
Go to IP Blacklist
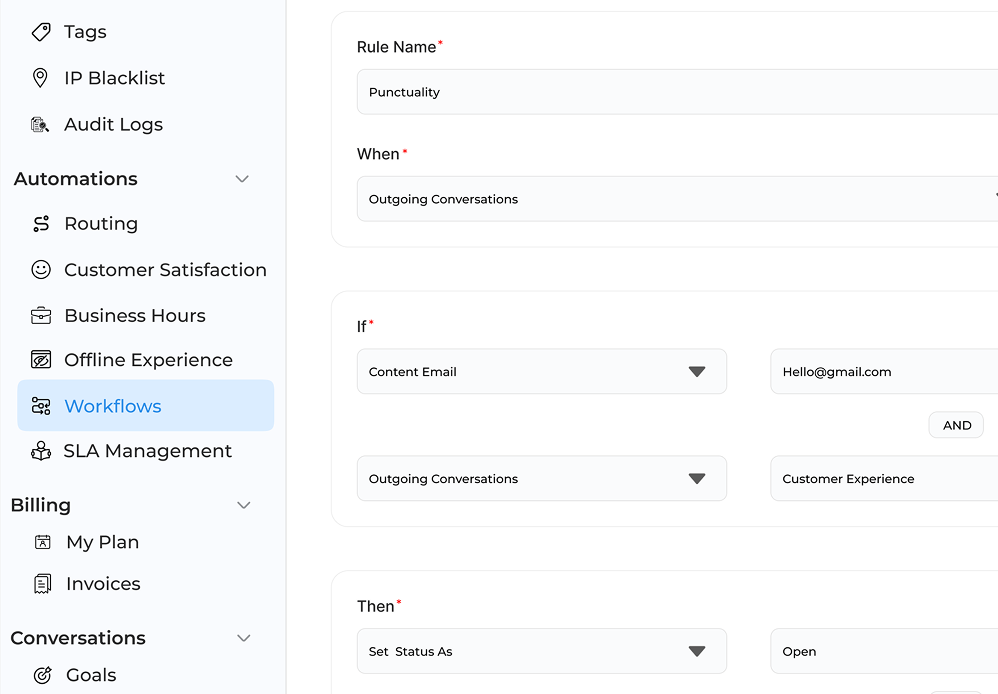click(115, 78)
